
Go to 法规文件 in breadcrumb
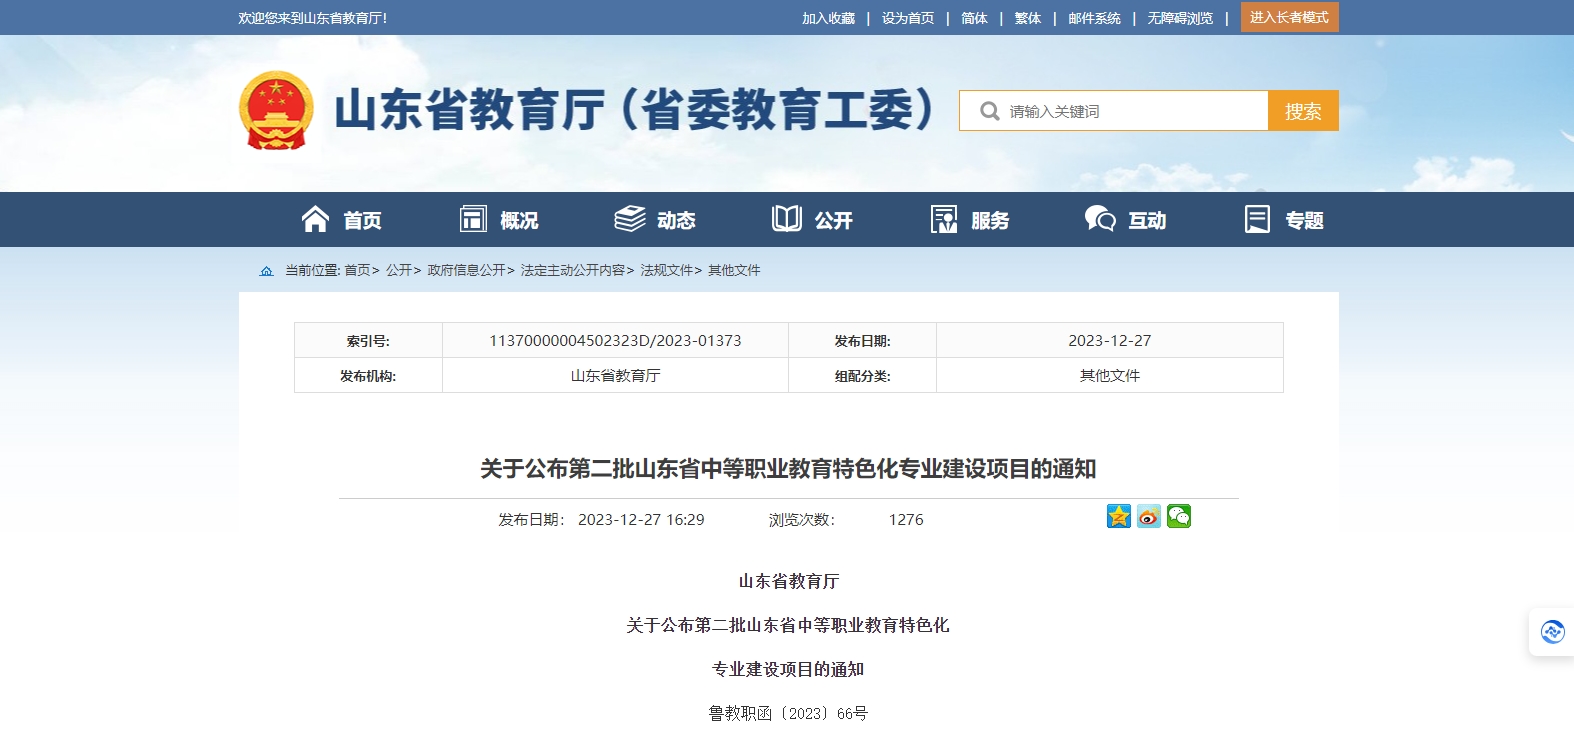coord(666,271)
